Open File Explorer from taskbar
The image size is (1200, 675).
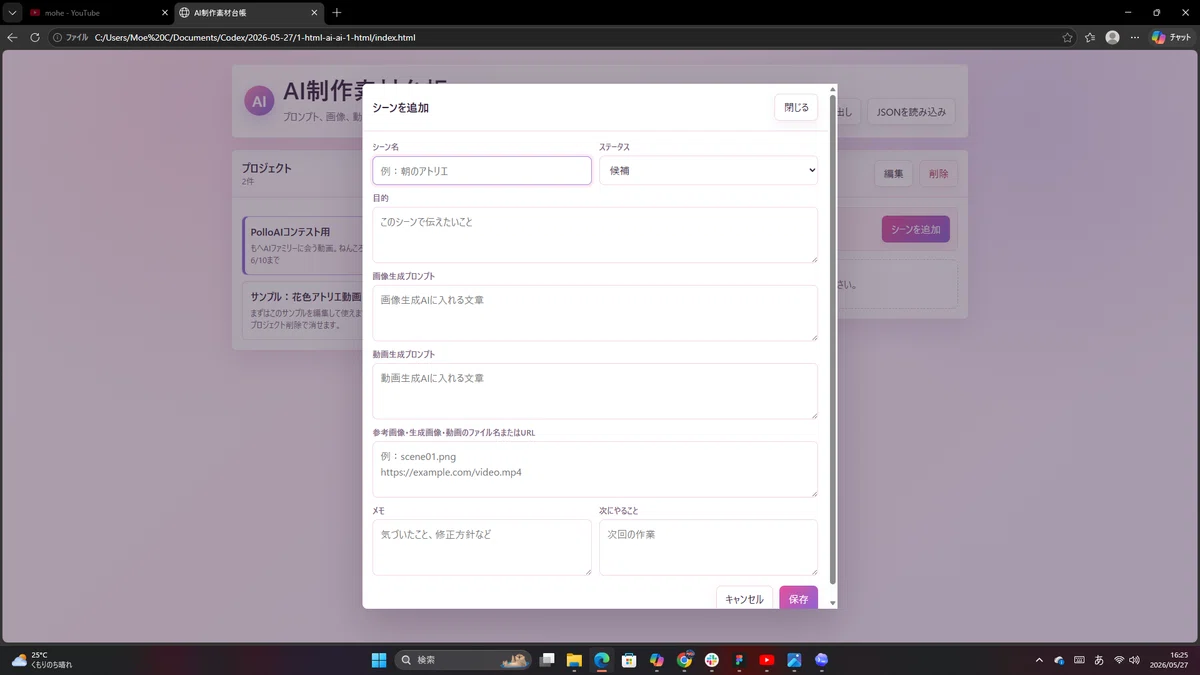(x=574, y=660)
